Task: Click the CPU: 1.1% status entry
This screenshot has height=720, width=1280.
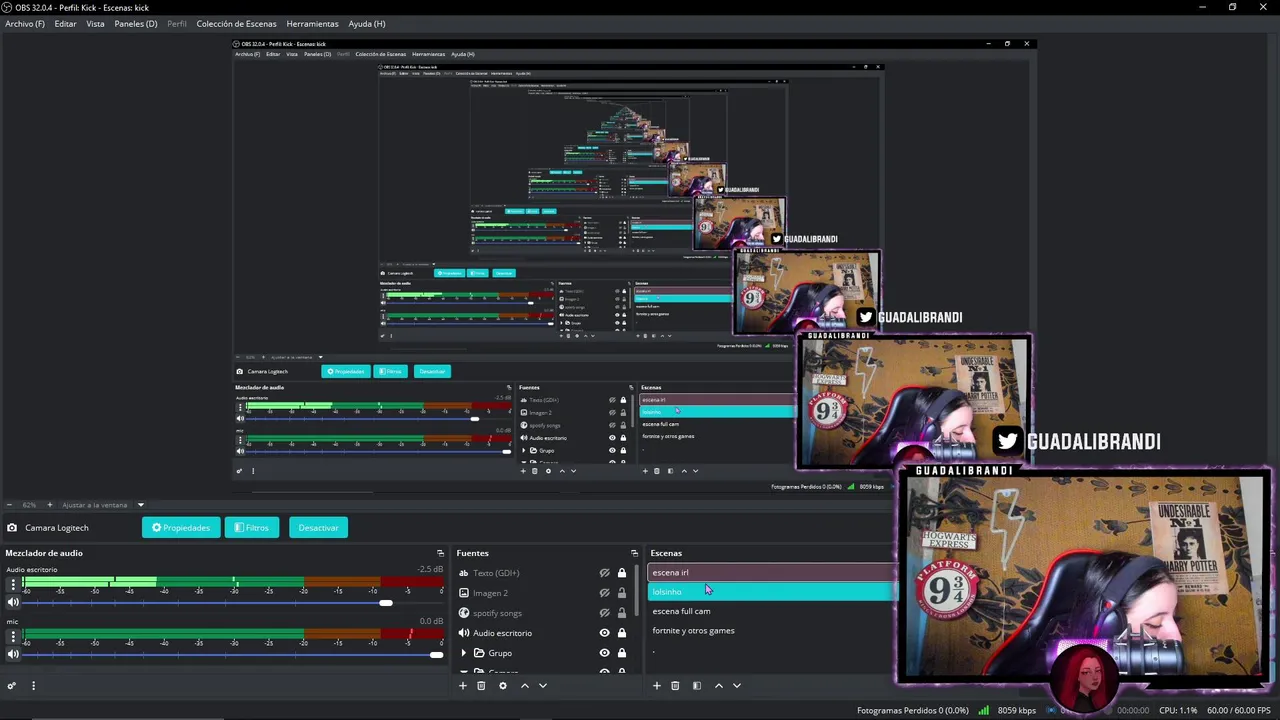Action: (x=1178, y=710)
